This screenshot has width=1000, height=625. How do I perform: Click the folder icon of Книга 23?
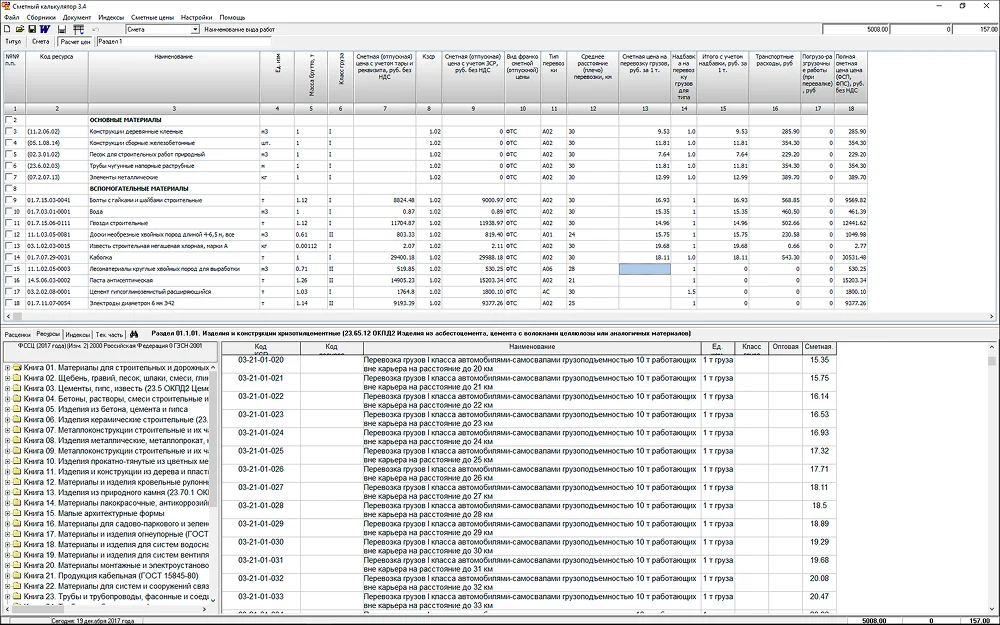tap(17, 597)
